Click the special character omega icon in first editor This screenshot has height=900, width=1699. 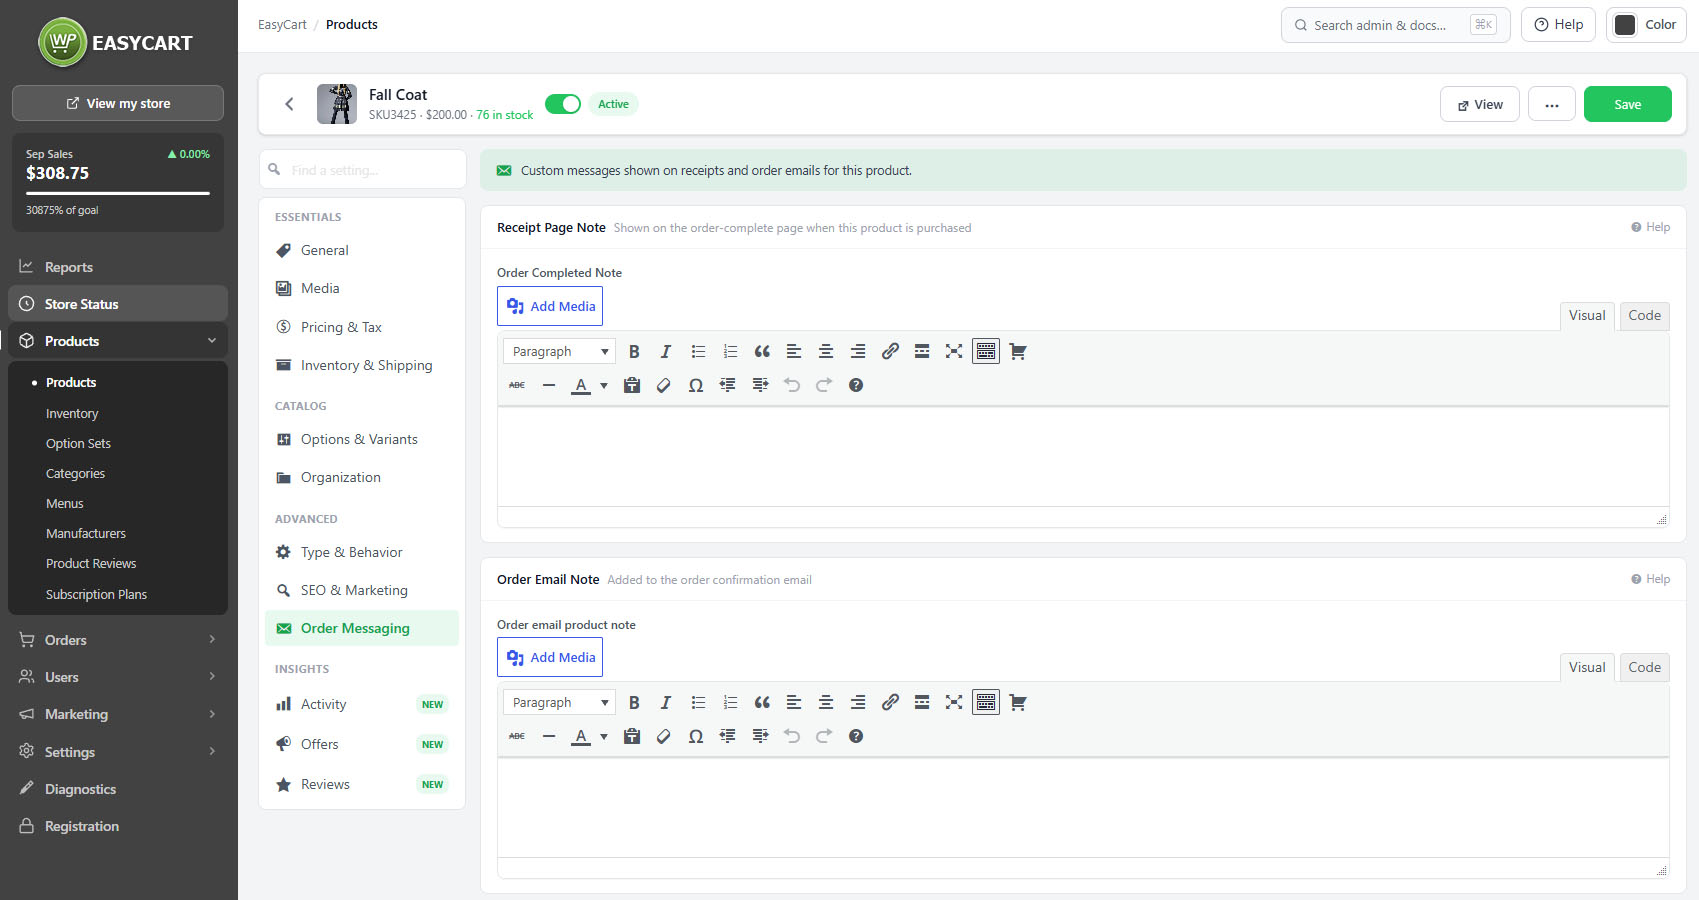[696, 386]
